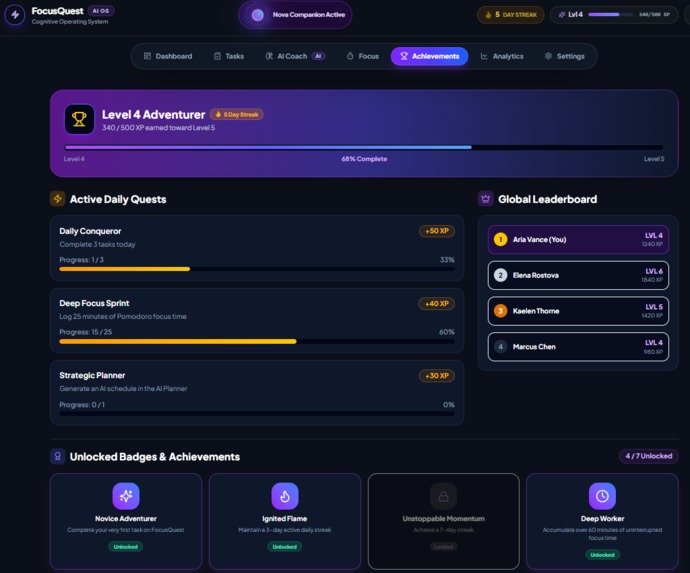The height and width of the screenshot is (573, 690).
Task: Click the Ignited Flame badge icon
Action: [285, 496]
